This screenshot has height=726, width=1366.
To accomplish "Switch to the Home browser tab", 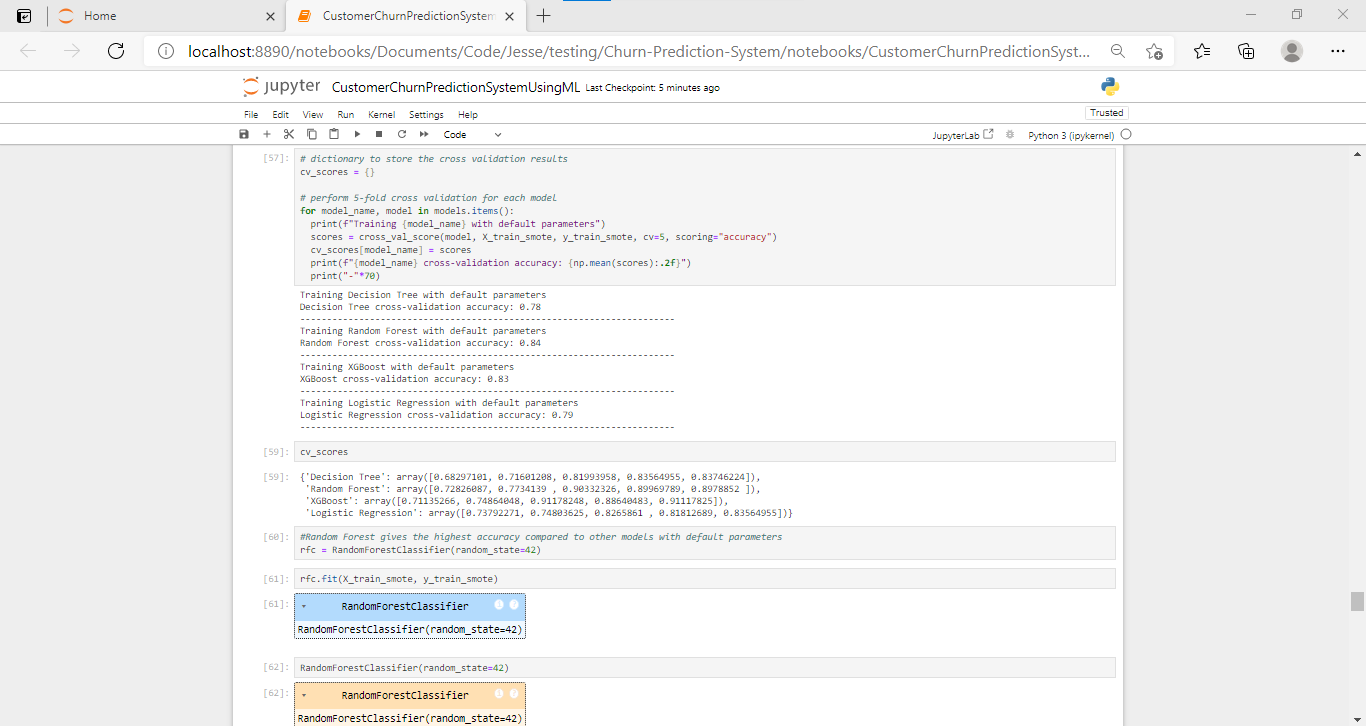I will click(100, 16).
